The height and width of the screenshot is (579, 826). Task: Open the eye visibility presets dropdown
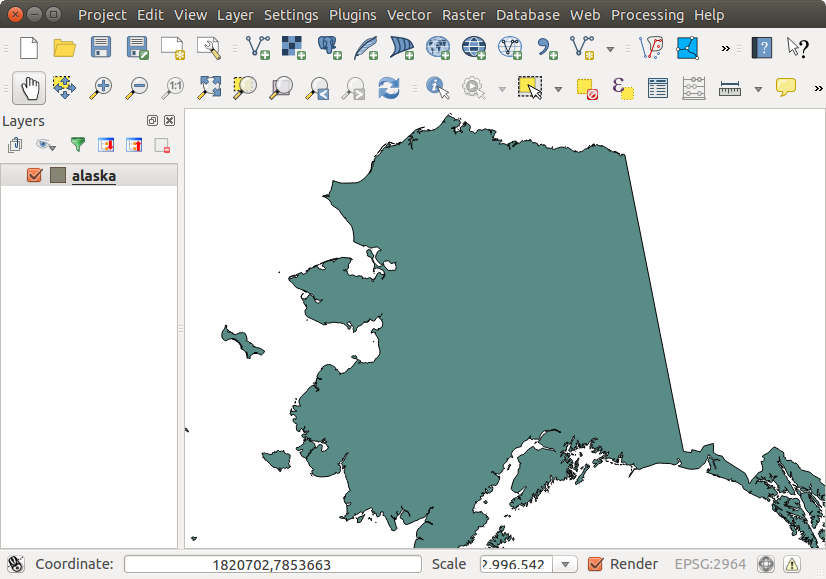tap(46, 145)
